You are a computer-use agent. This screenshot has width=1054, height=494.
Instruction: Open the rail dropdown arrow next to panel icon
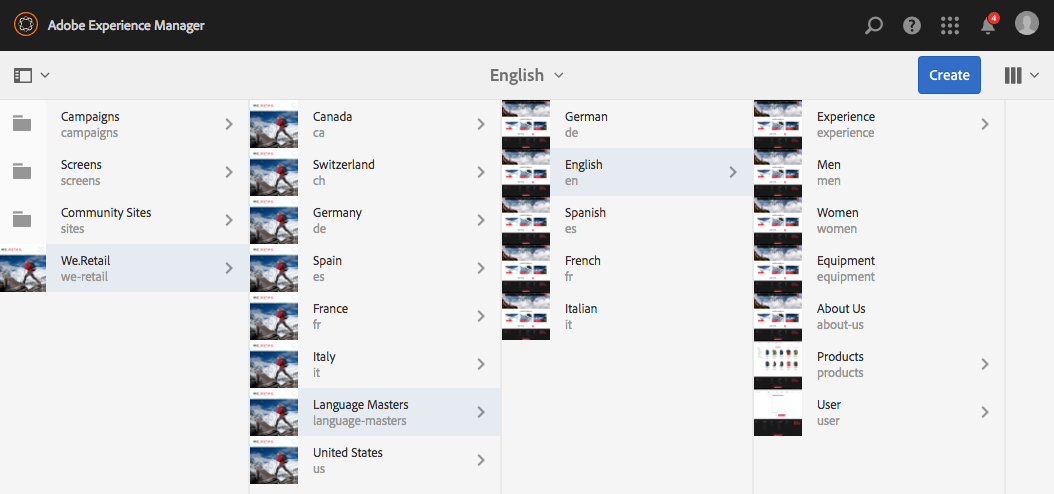(x=45, y=75)
